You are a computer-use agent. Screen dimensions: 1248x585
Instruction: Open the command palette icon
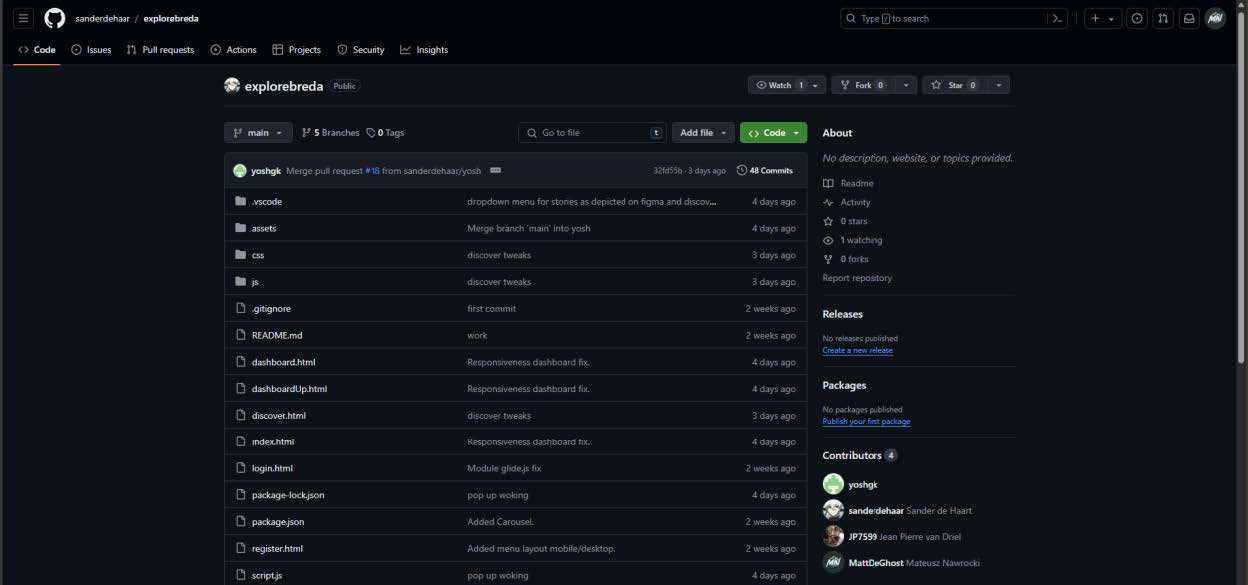pyautogui.click(x=1056, y=18)
